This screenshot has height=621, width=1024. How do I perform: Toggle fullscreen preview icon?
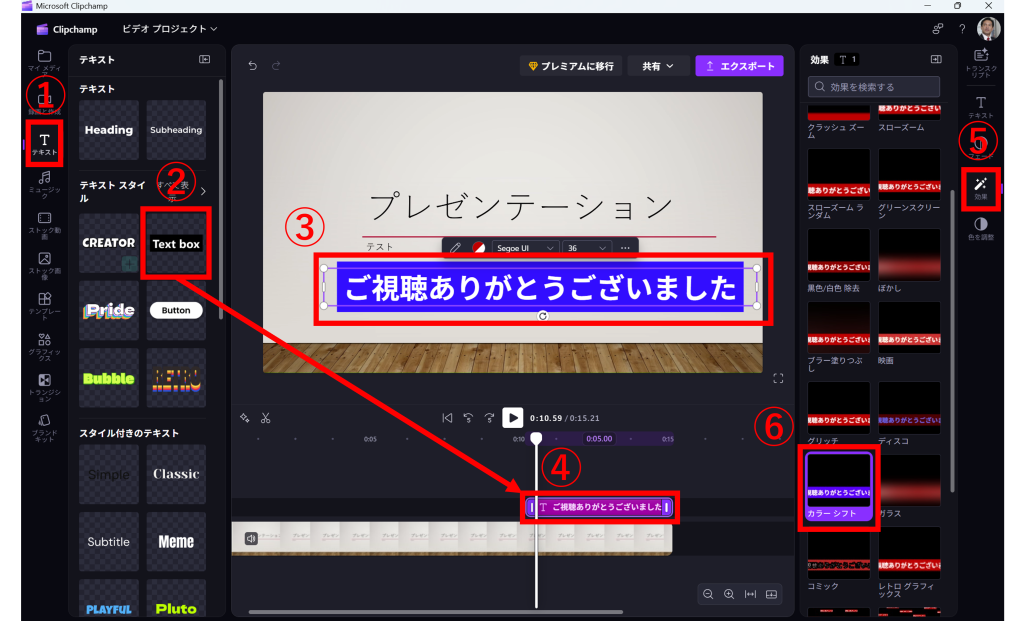point(778,378)
